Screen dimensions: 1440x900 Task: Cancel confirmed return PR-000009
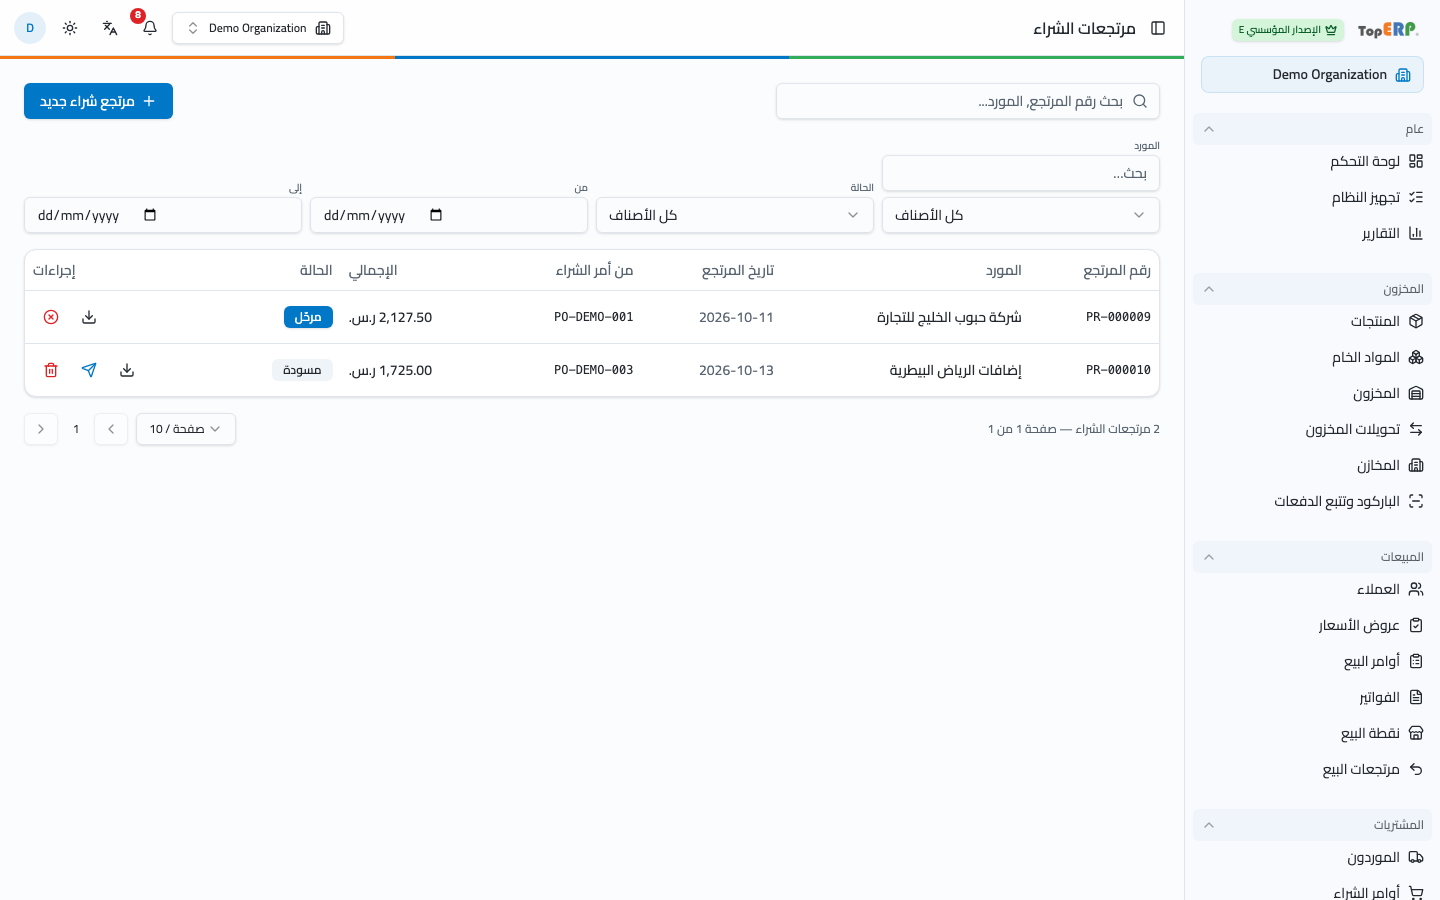pos(51,317)
